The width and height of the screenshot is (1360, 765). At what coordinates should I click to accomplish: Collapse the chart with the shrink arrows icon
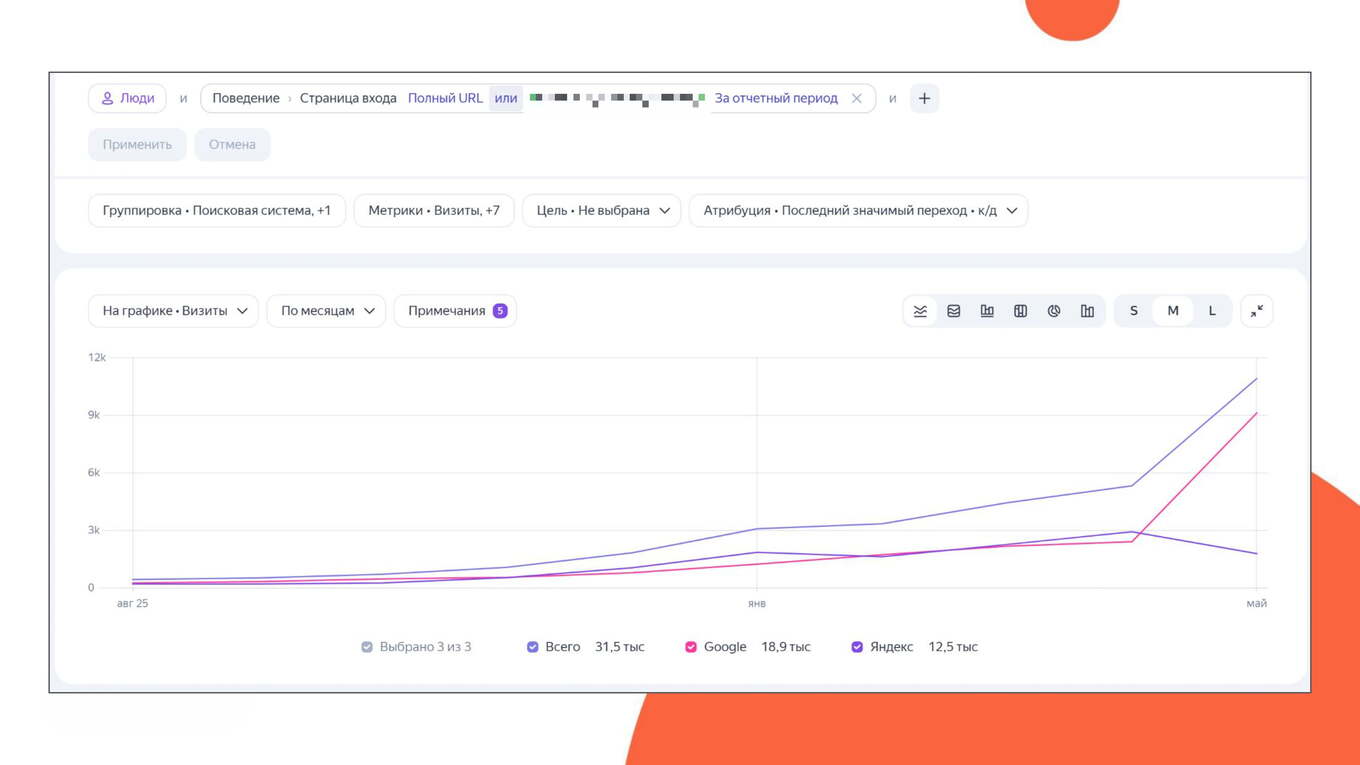[x=1257, y=311]
